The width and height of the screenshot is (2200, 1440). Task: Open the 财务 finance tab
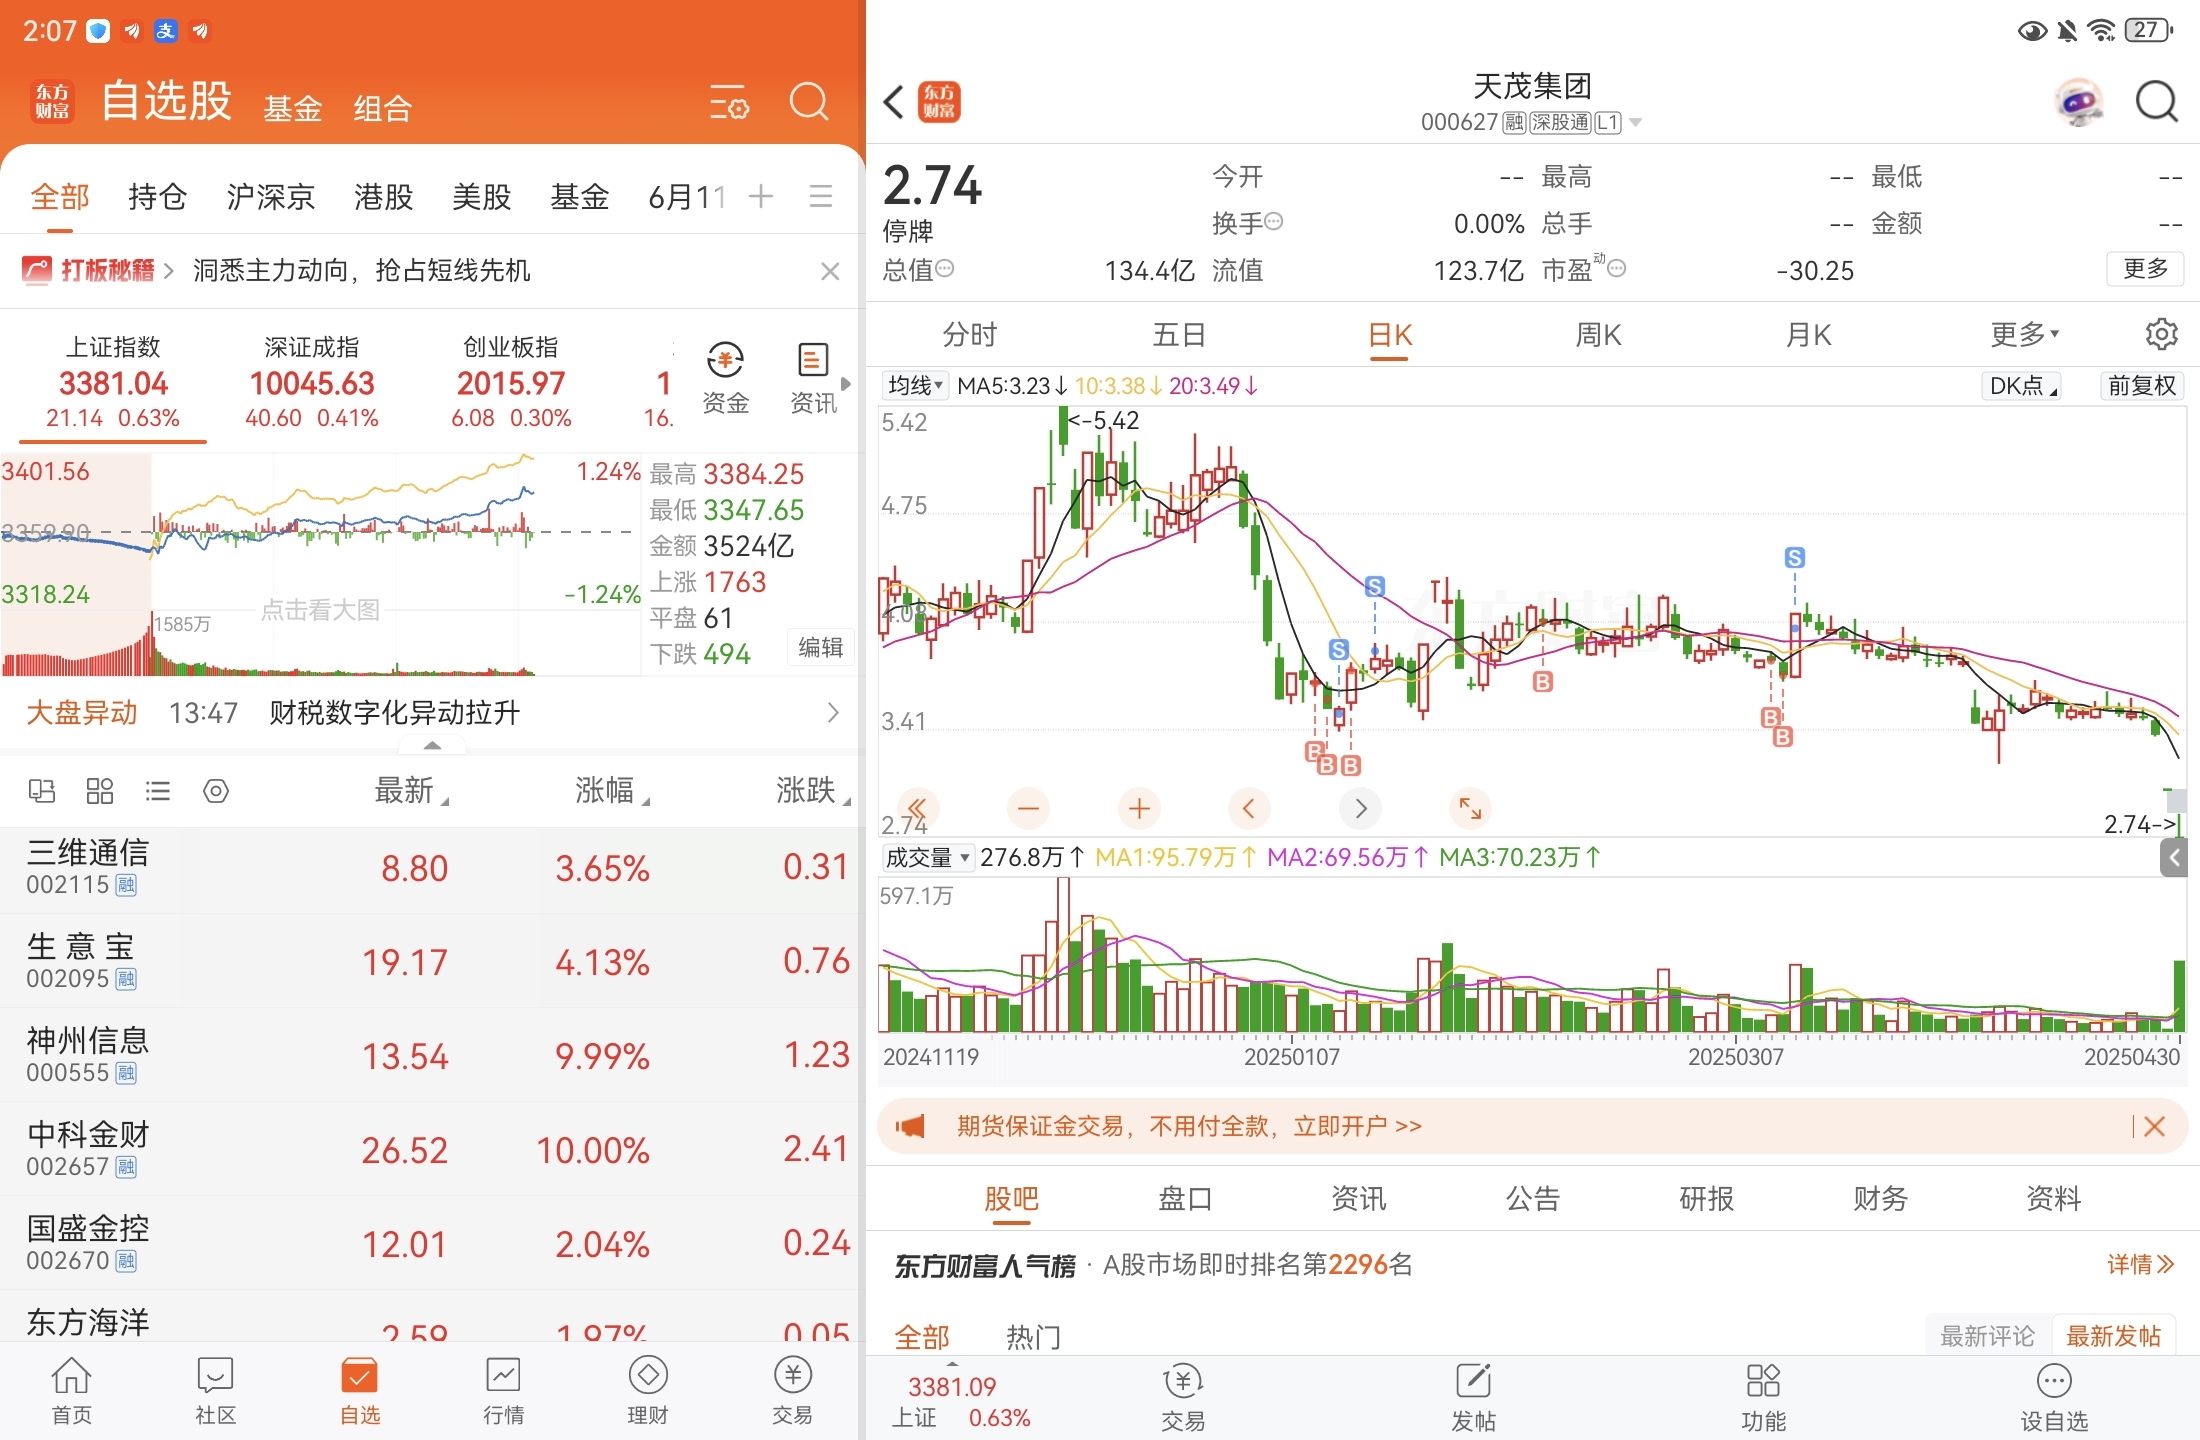tap(1880, 1198)
